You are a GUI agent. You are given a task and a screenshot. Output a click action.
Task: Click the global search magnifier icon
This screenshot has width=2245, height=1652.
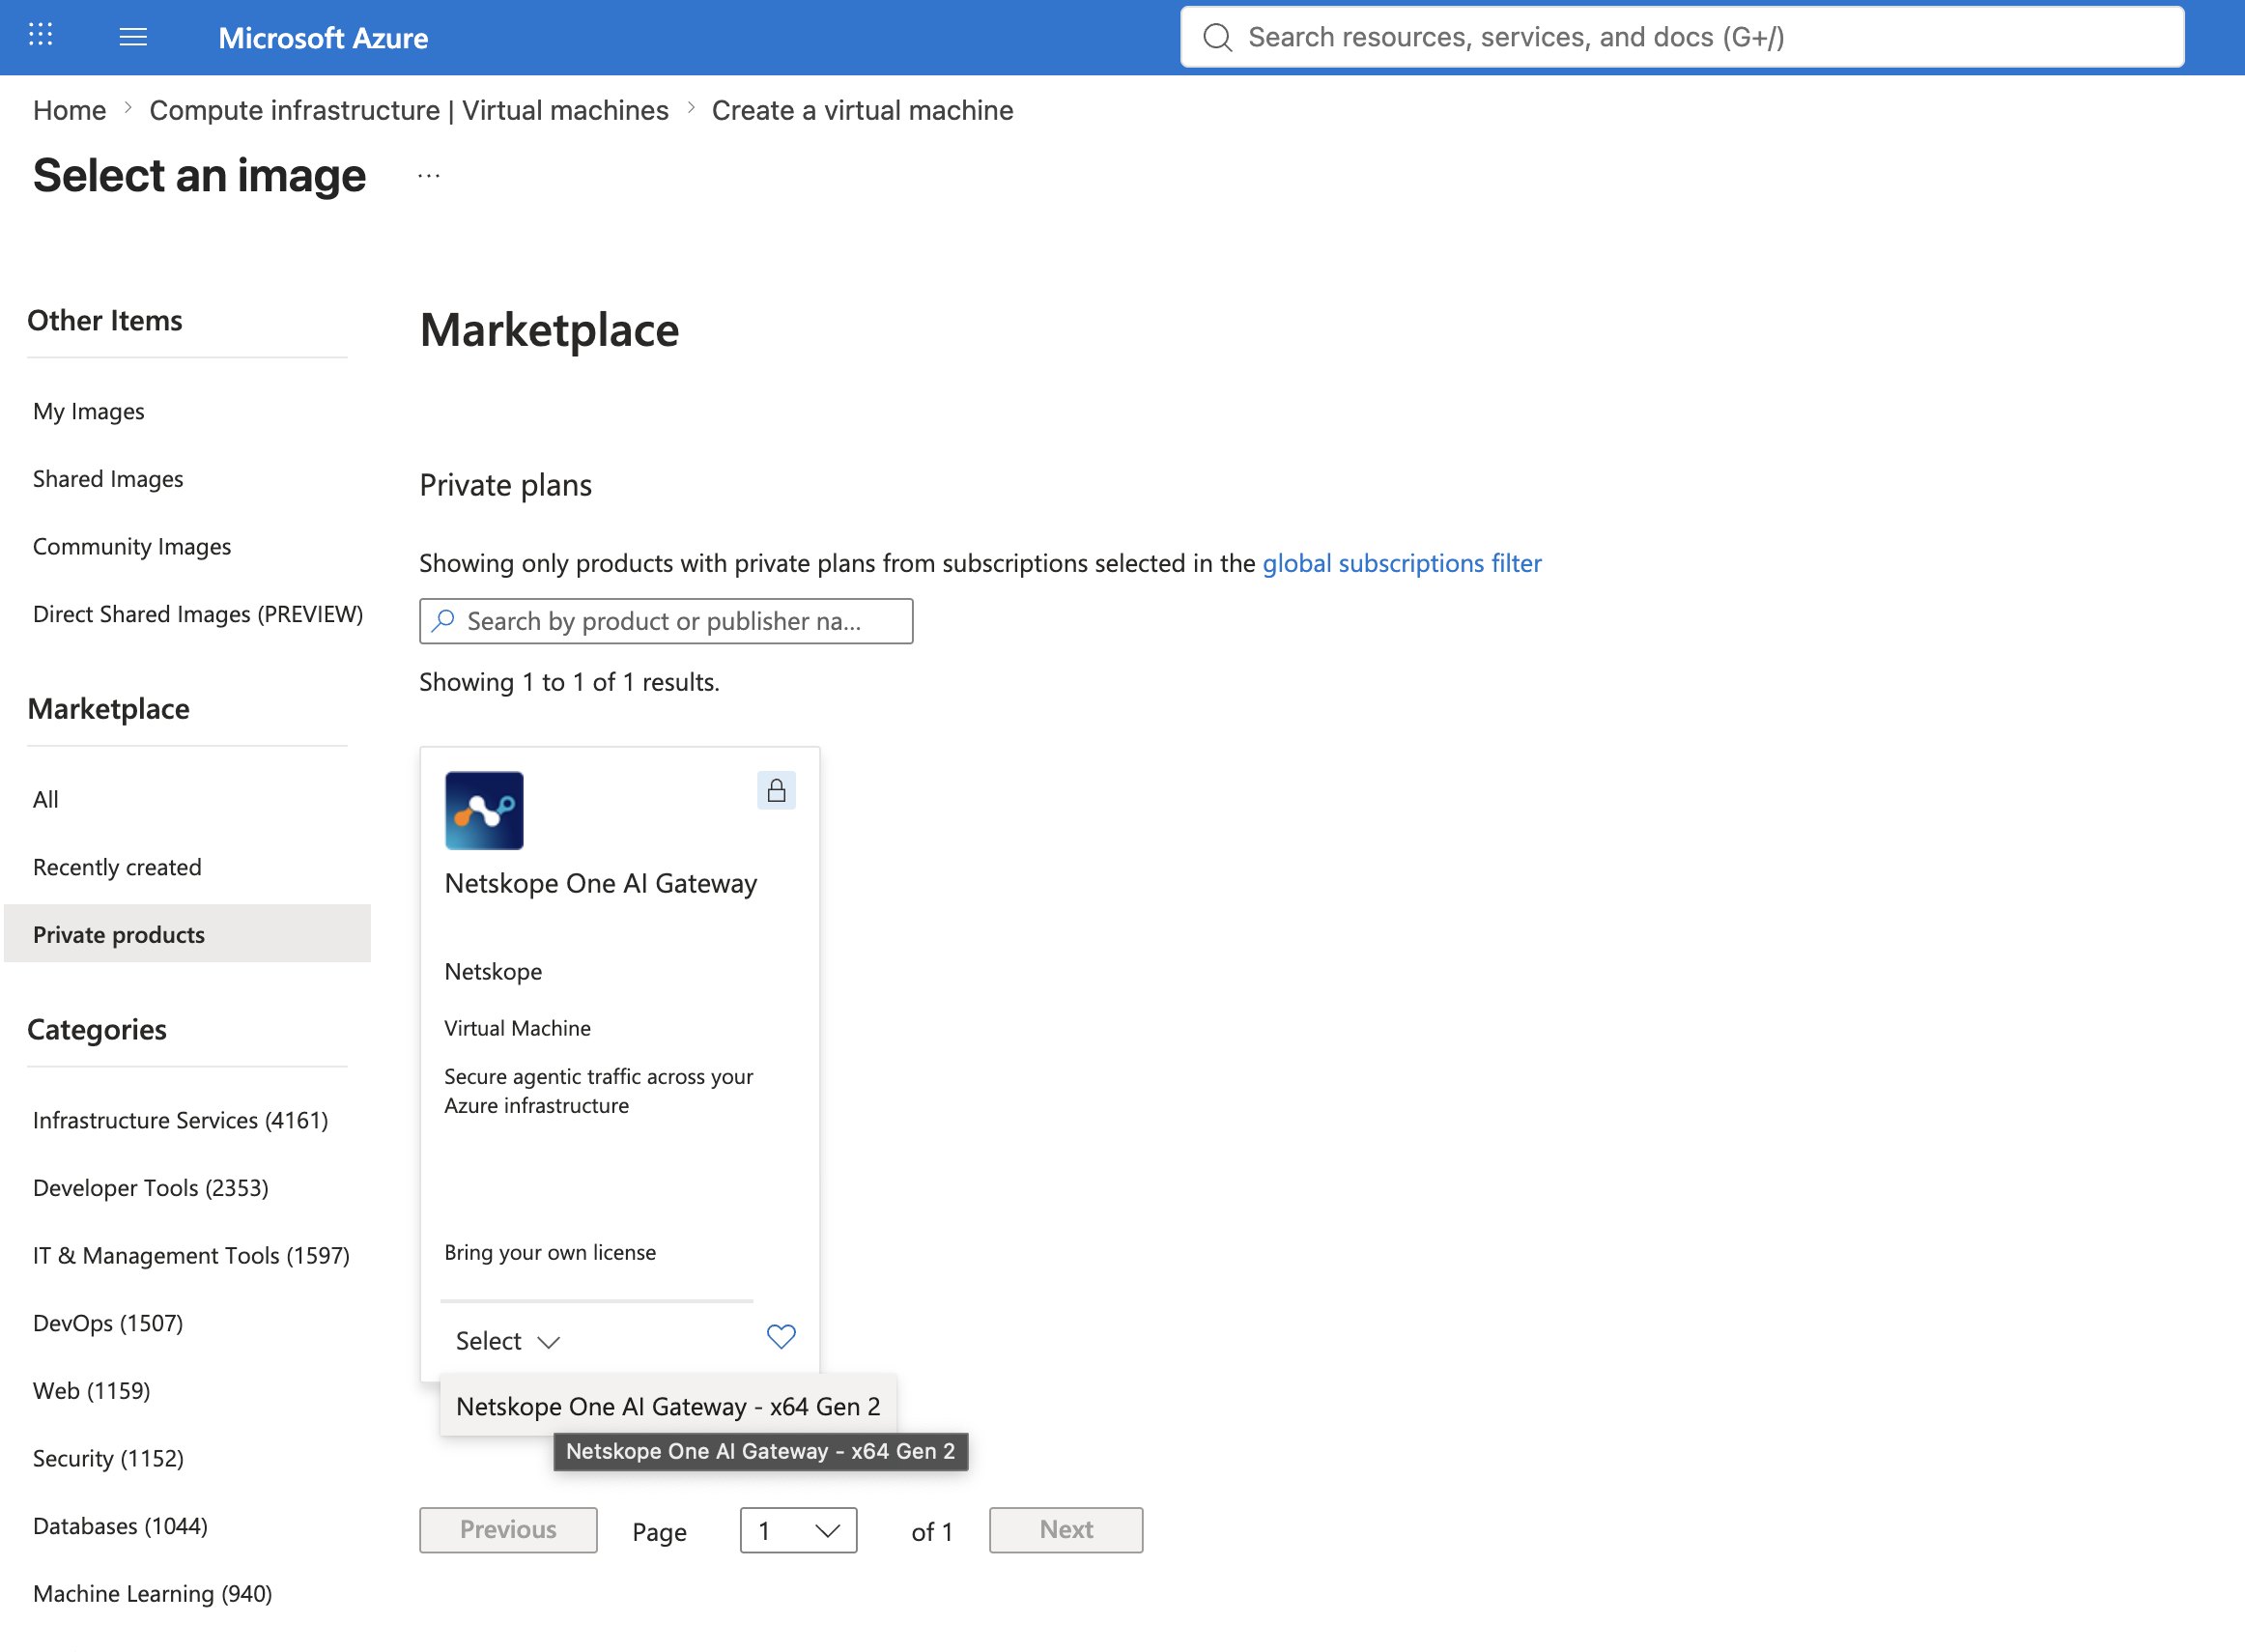pyautogui.click(x=1216, y=37)
